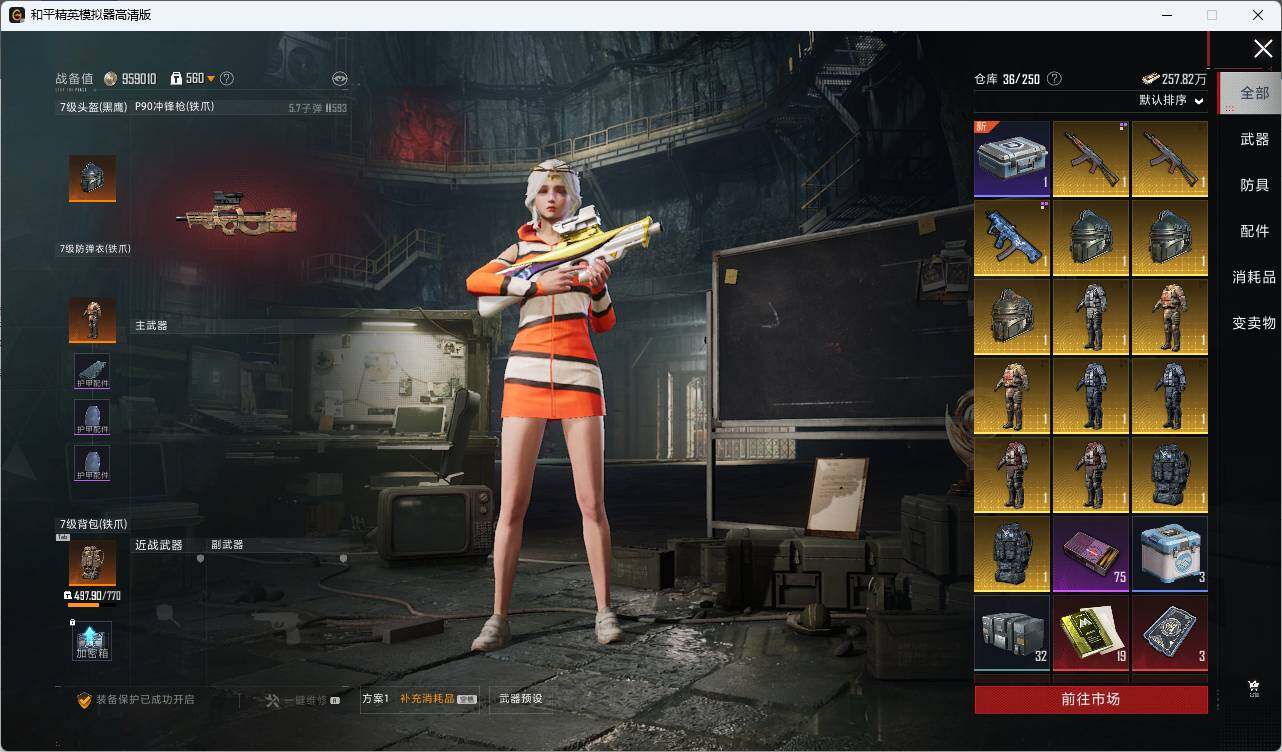The width and height of the screenshot is (1282, 752).
Task: Open the first 护甲配件 armor attachment slot
Action: click(92, 371)
